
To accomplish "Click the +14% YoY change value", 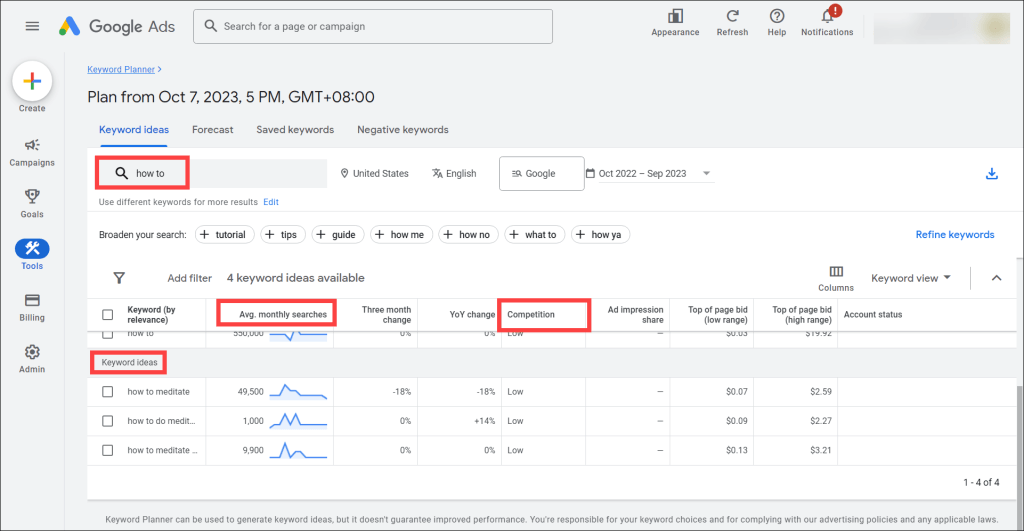I will coord(485,421).
